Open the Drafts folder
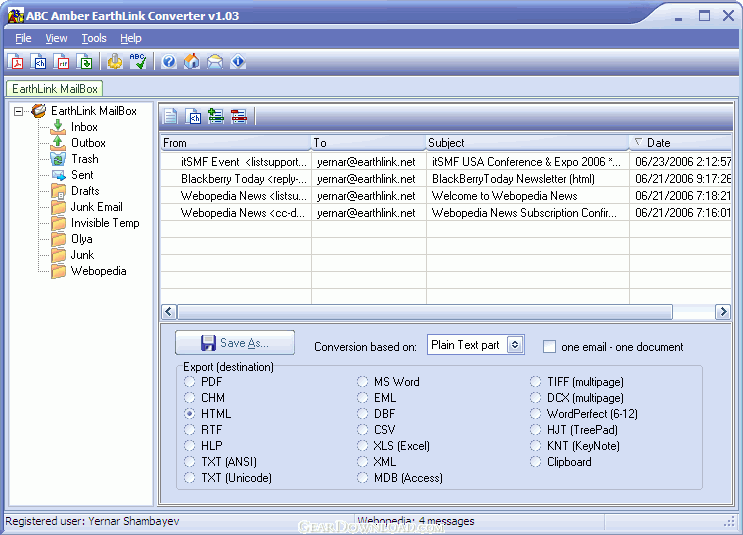 coord(85,191)
